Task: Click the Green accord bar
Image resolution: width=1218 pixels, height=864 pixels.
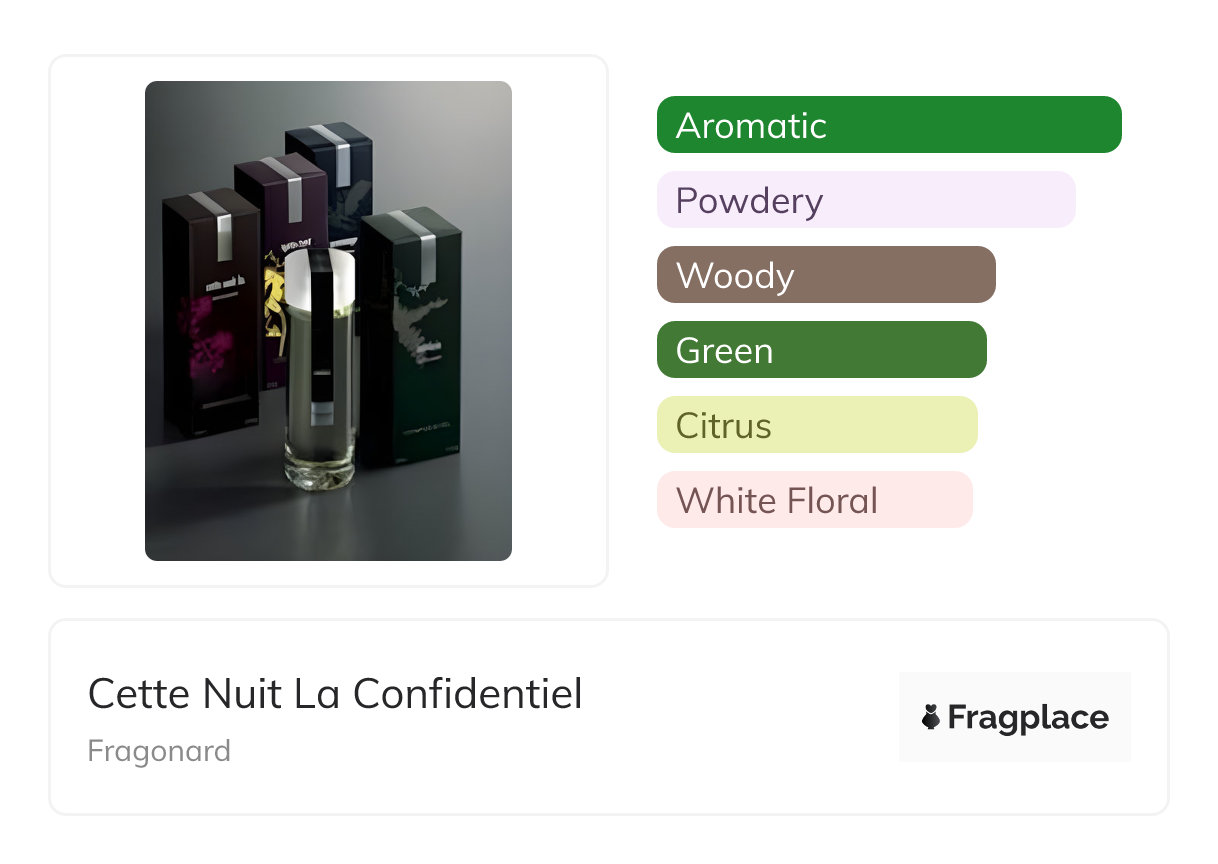Action: pyautogui.click(x=822, y=350)
